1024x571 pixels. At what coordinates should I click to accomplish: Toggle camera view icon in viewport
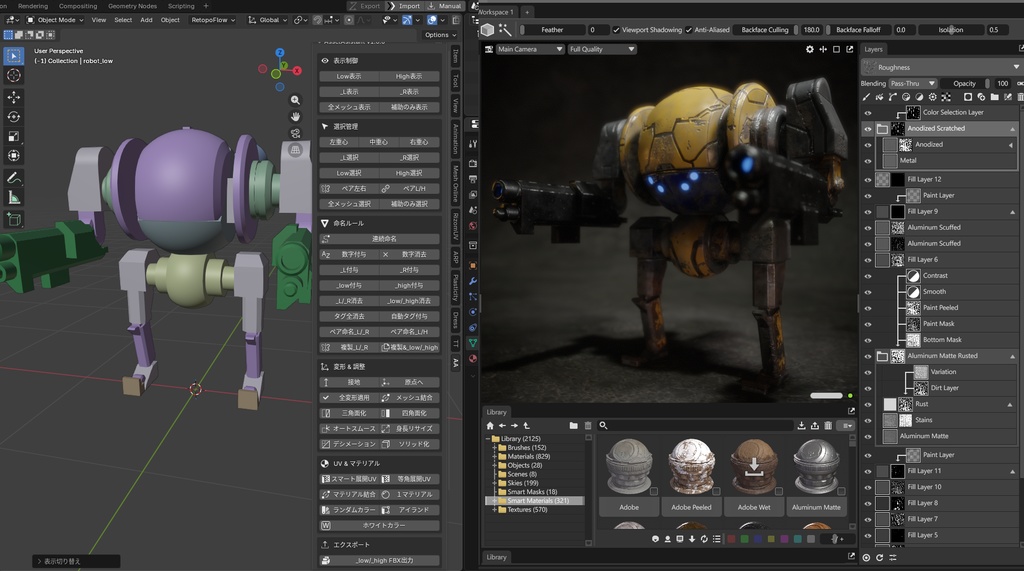(x=295, y=133)
